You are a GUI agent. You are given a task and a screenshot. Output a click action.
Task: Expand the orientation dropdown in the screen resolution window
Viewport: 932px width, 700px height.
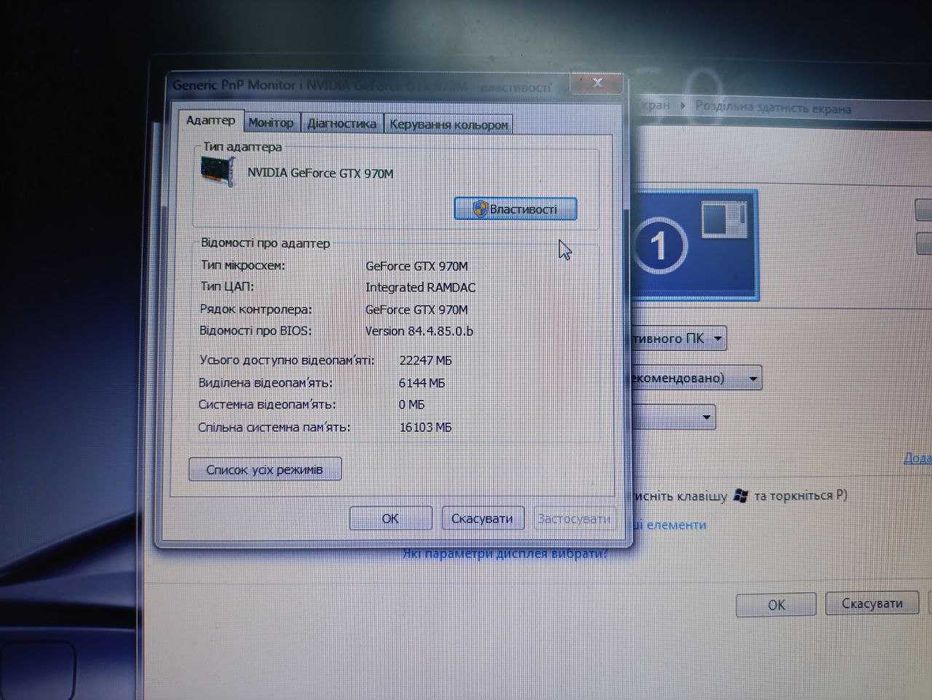(x=673, y=417)
